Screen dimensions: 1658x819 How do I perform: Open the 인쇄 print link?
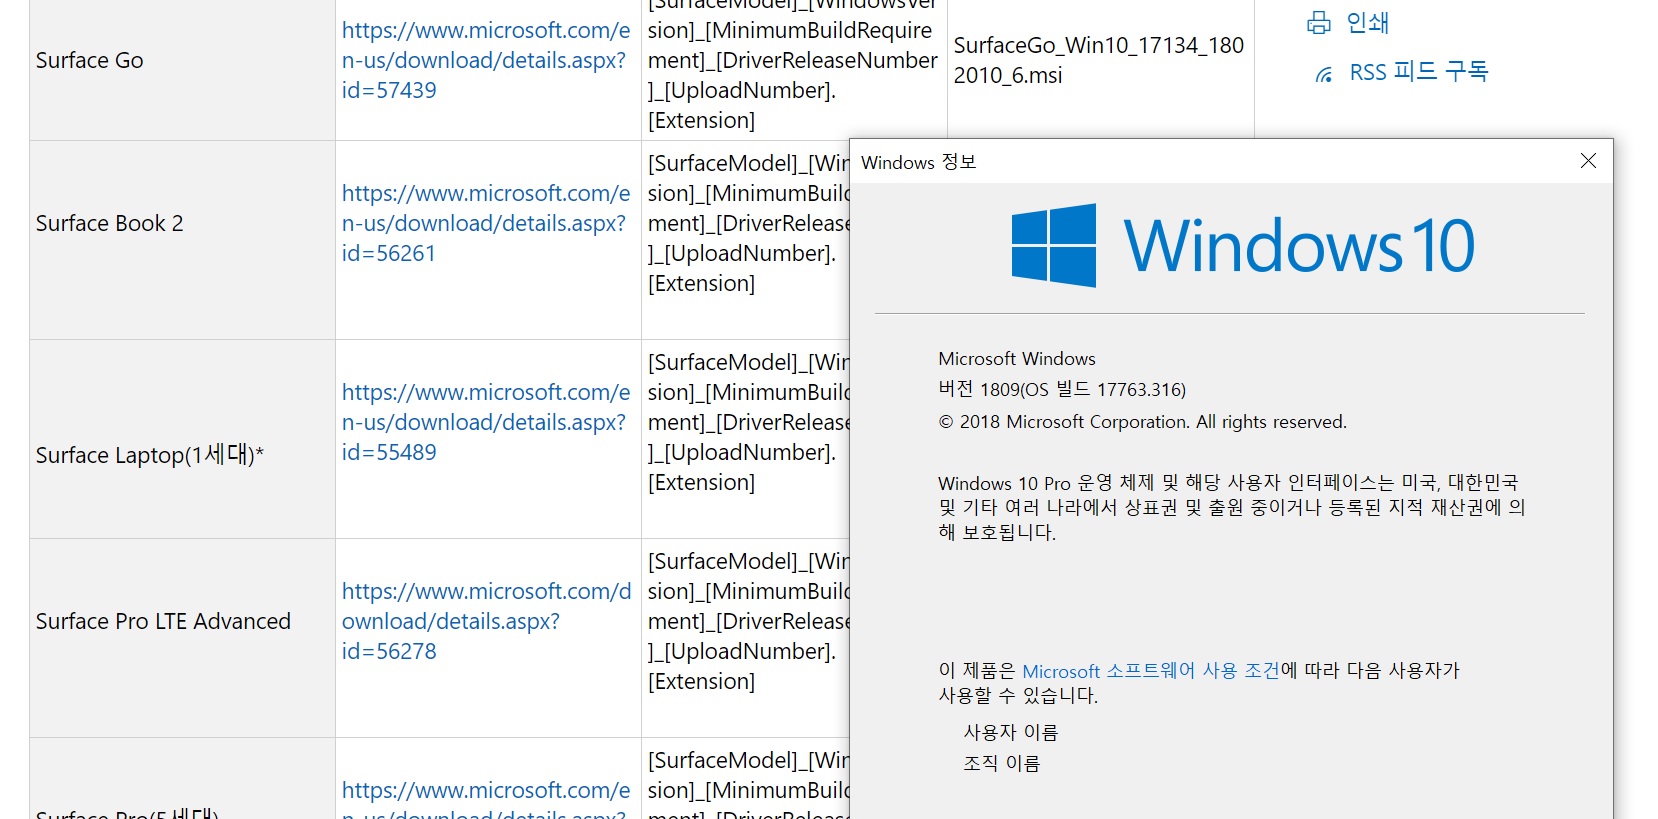(1367, 22)
